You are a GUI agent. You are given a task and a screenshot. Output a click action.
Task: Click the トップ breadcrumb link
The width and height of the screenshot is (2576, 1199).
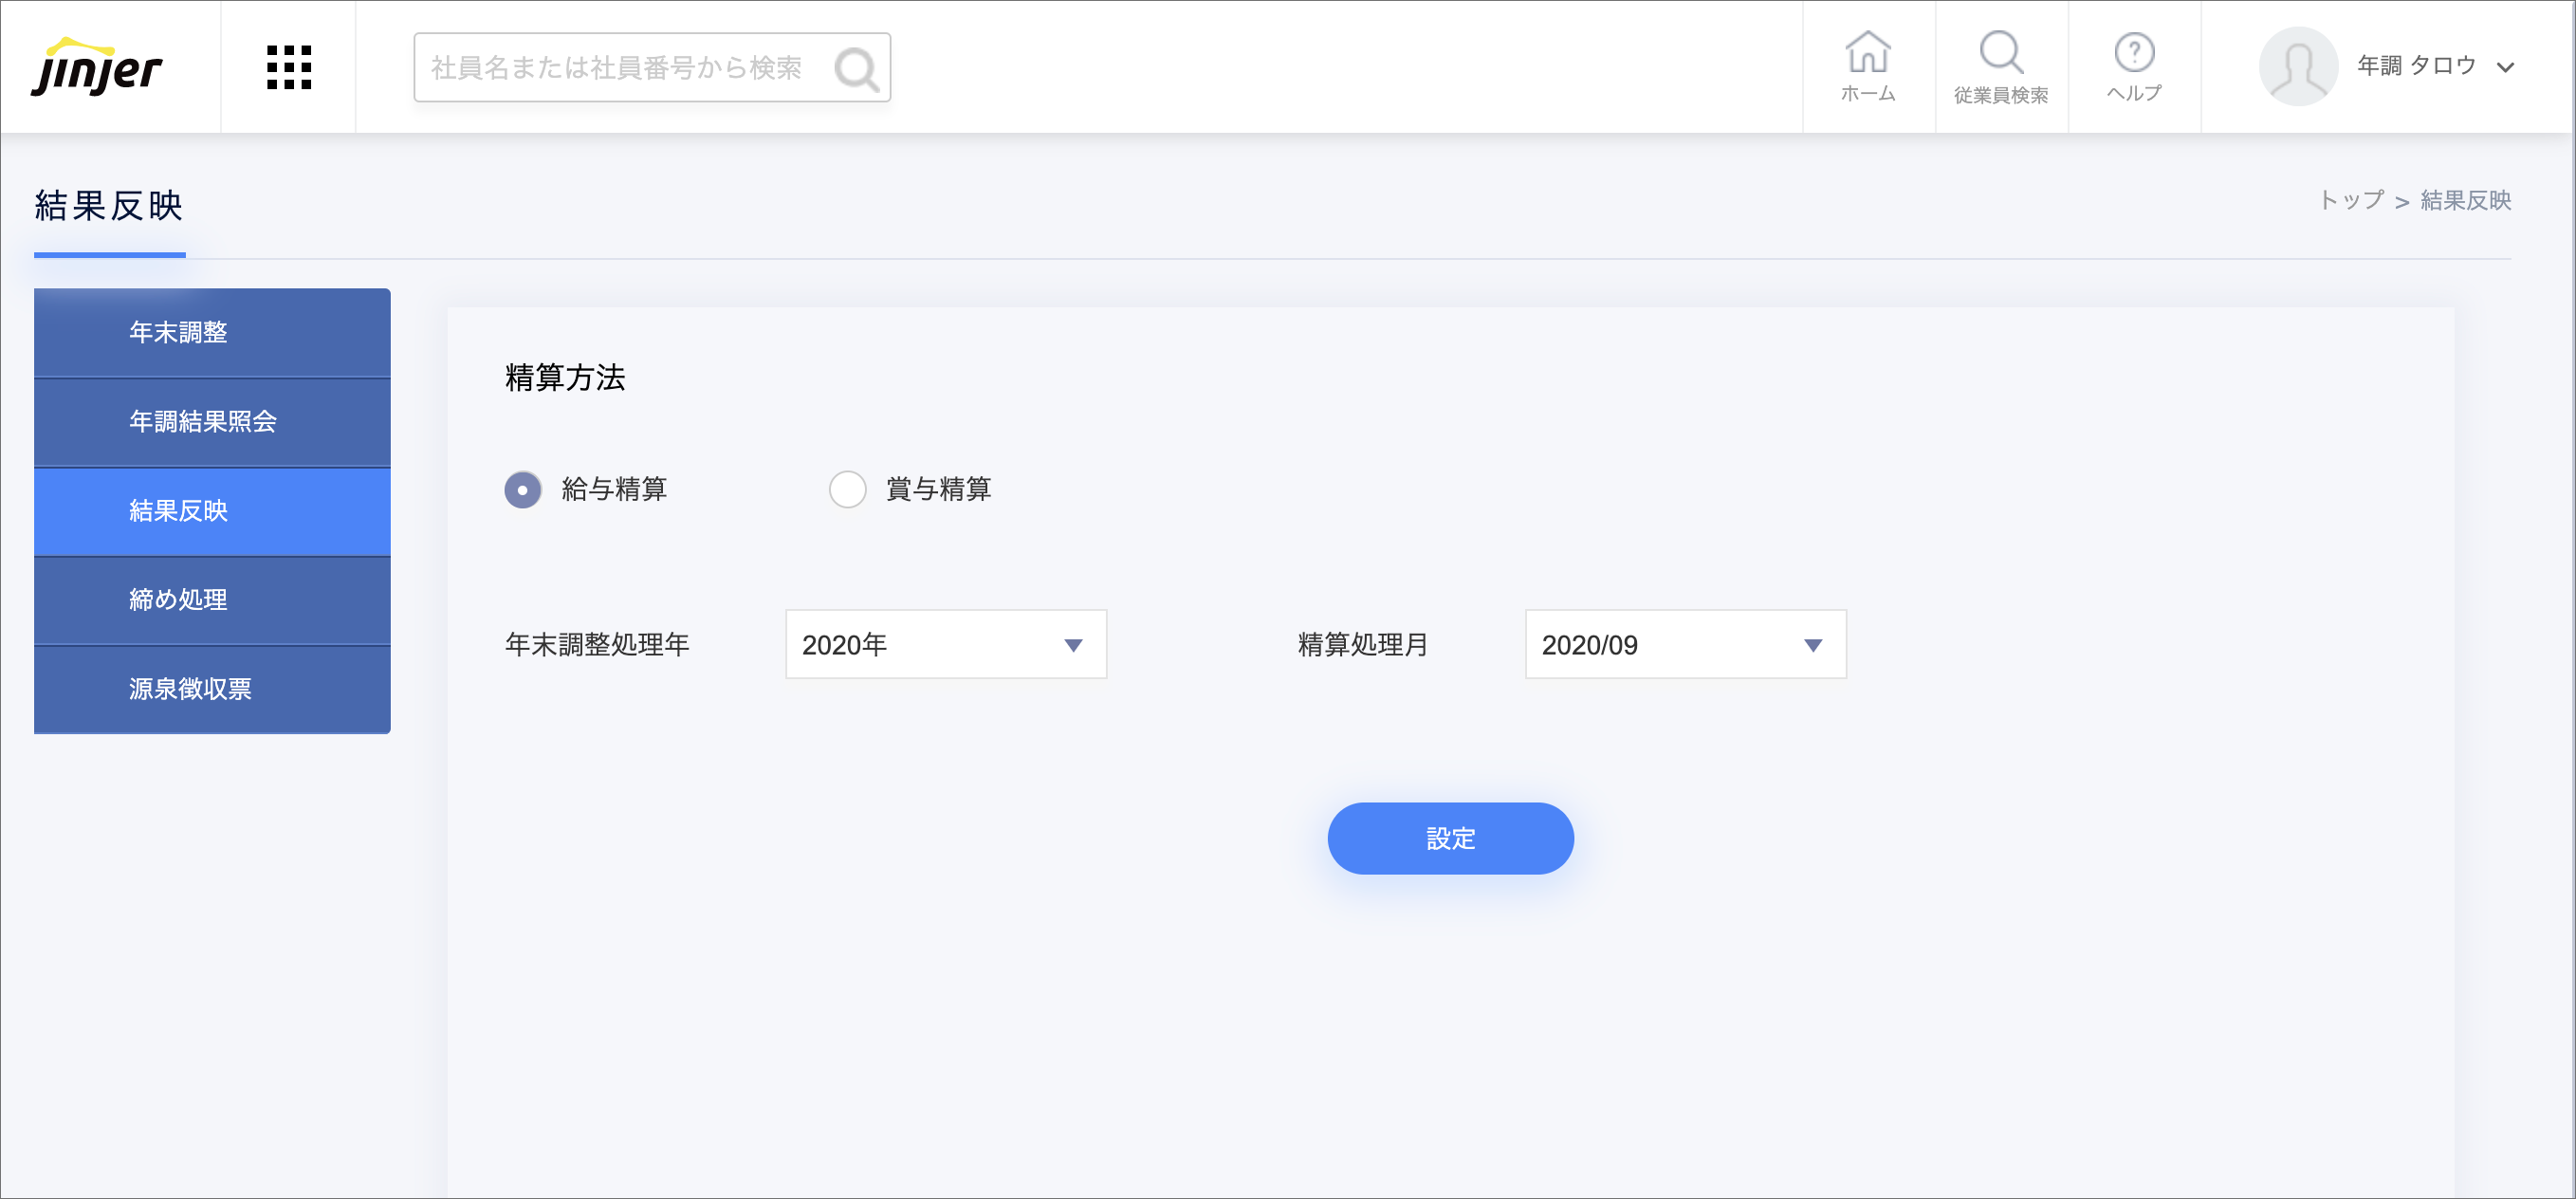(2350, 200)
